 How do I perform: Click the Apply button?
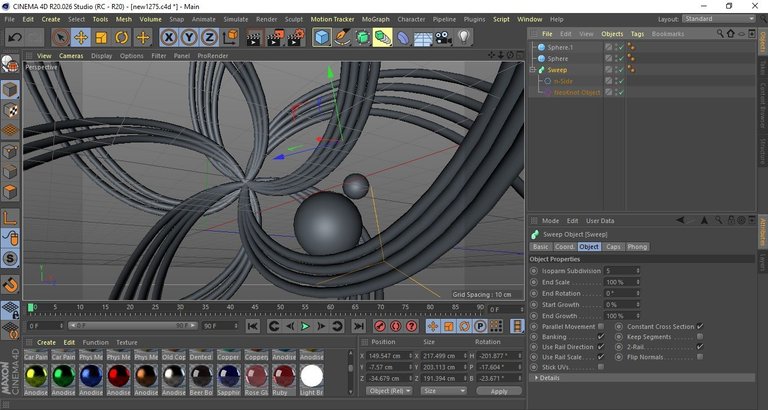499,391
